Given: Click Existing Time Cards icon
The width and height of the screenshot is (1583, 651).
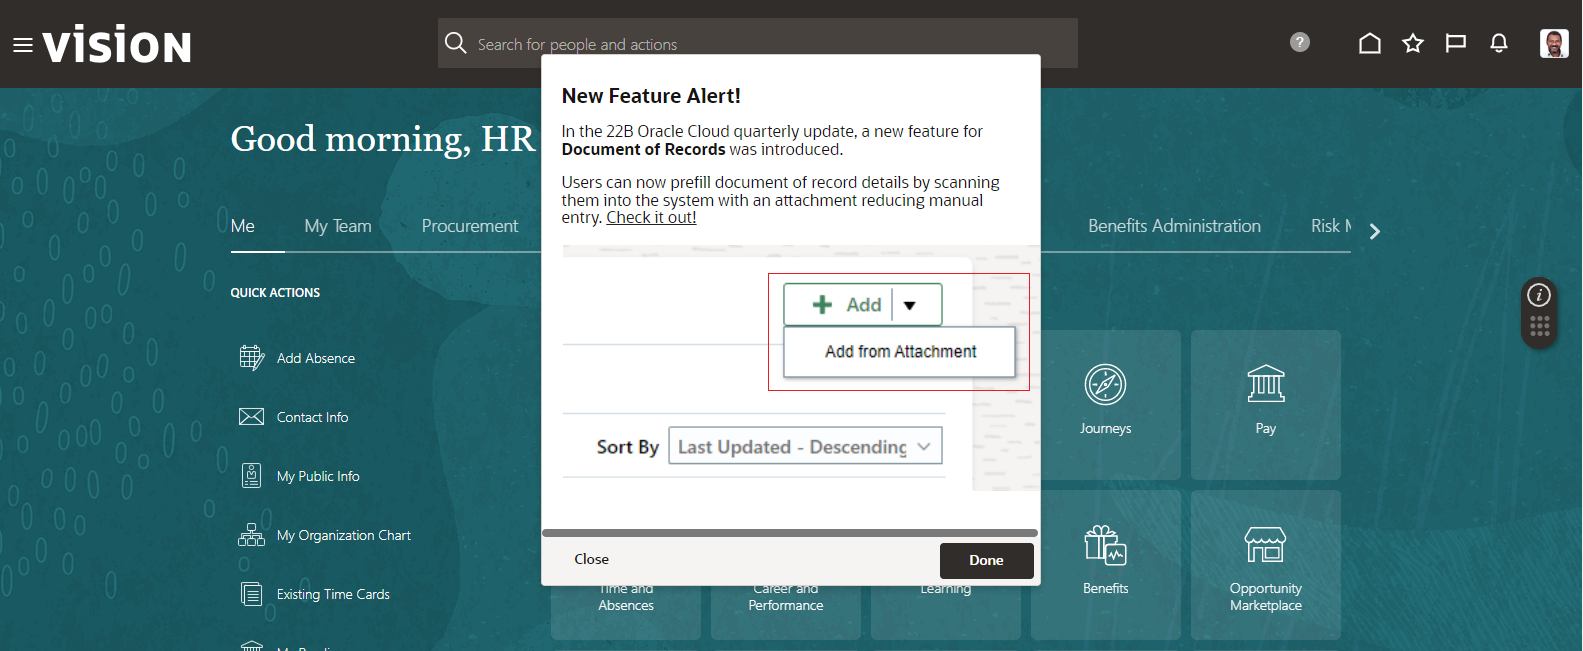Looking at the screenshot, I should pyautogui.click(x=252, y=594).
